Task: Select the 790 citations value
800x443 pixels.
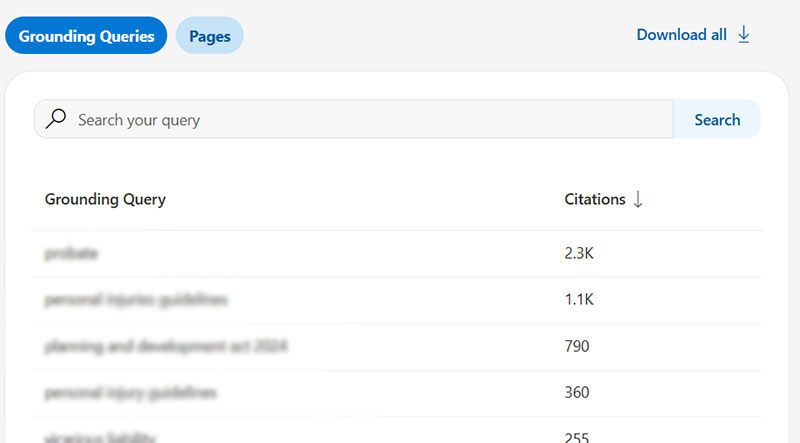Action: [577, 346]
